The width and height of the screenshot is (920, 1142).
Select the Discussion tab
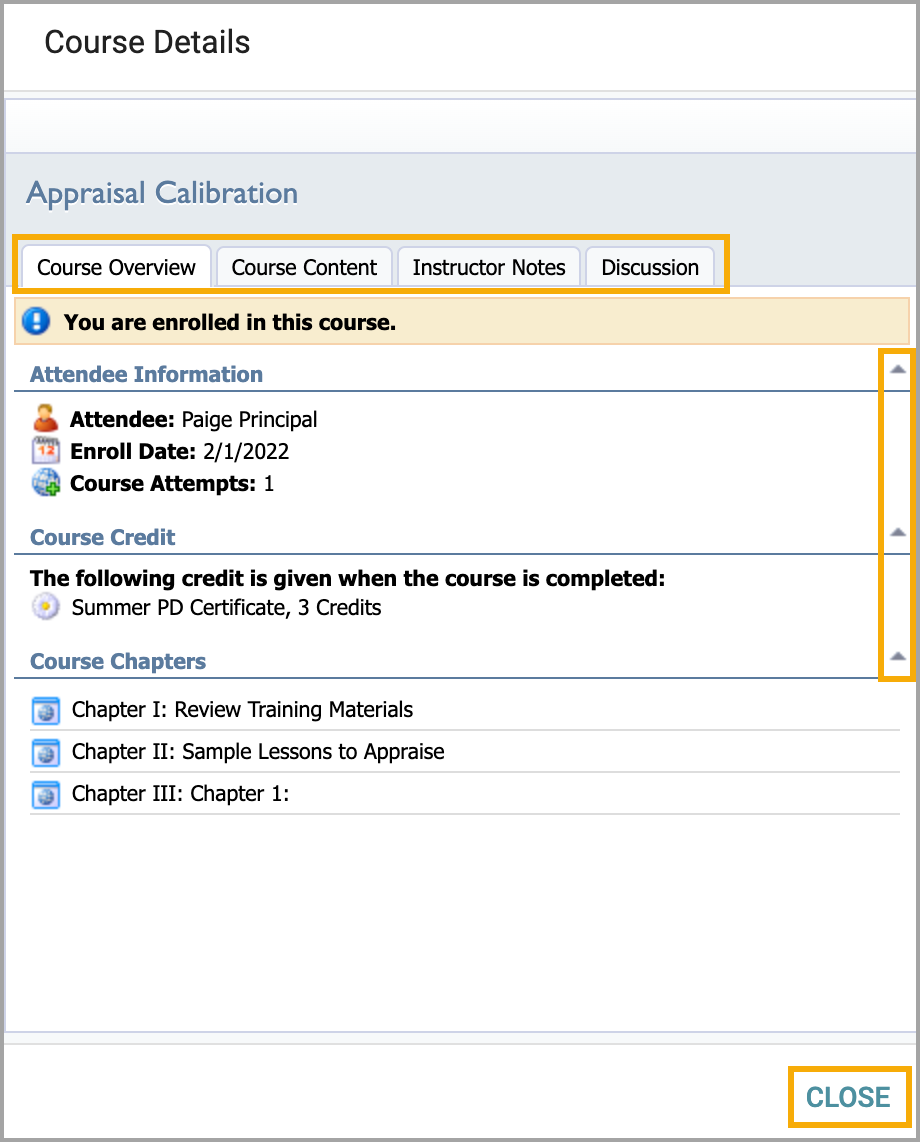[x=650, y=267]
